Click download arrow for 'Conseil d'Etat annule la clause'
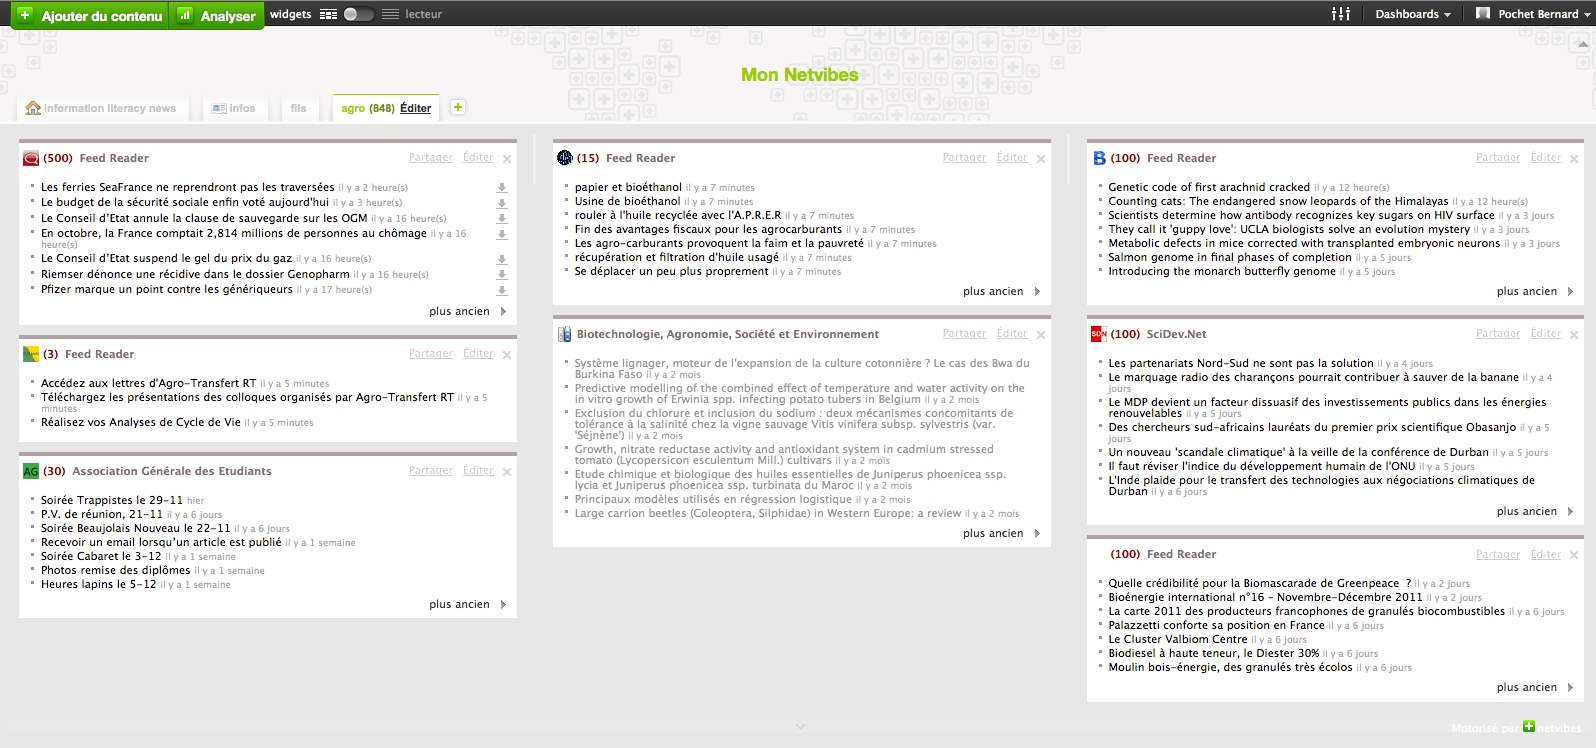1596x748 pixels. click(502, 219)
